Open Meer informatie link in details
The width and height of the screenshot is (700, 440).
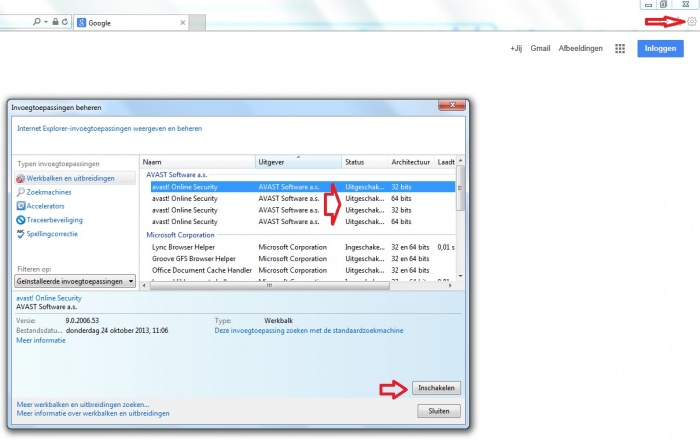(41, 340)
